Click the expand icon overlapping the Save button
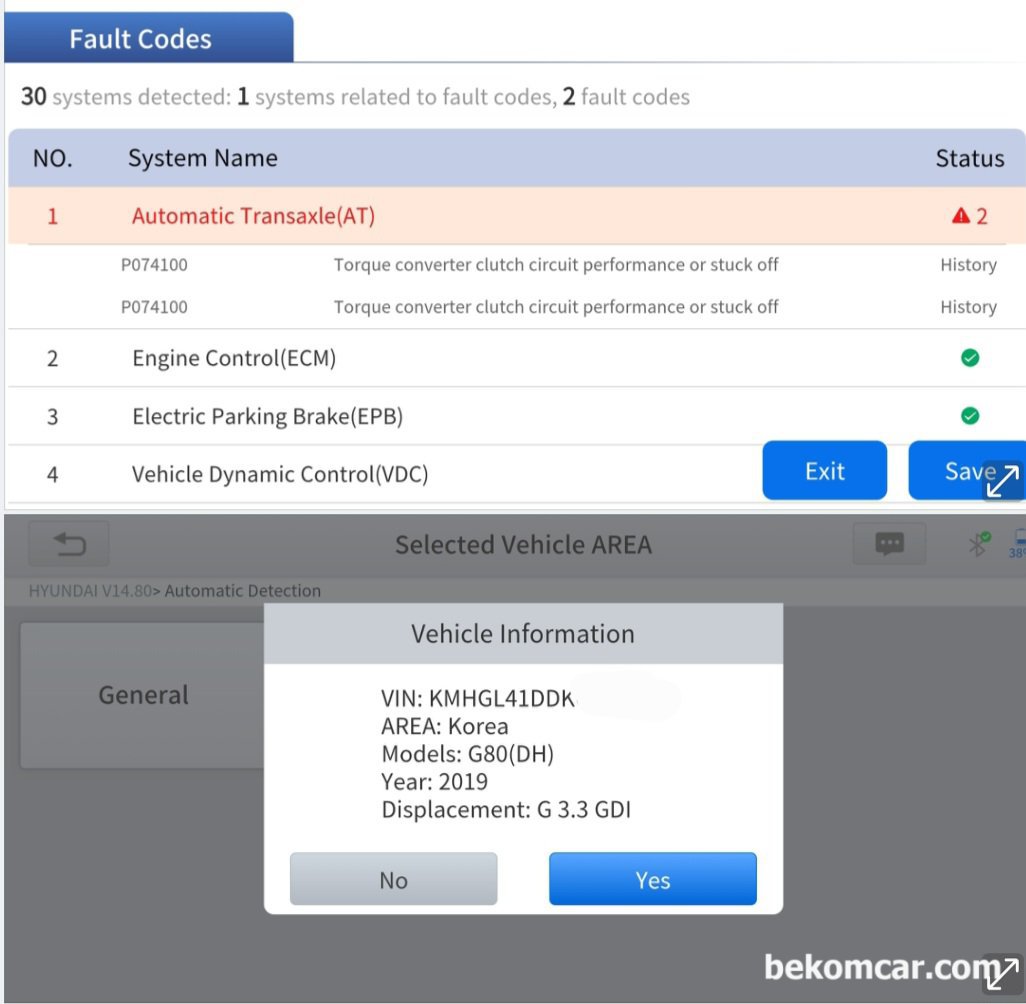The height and width of the screenshot is (1004, 1026). pyautogui.click(x=1002, y=480)
